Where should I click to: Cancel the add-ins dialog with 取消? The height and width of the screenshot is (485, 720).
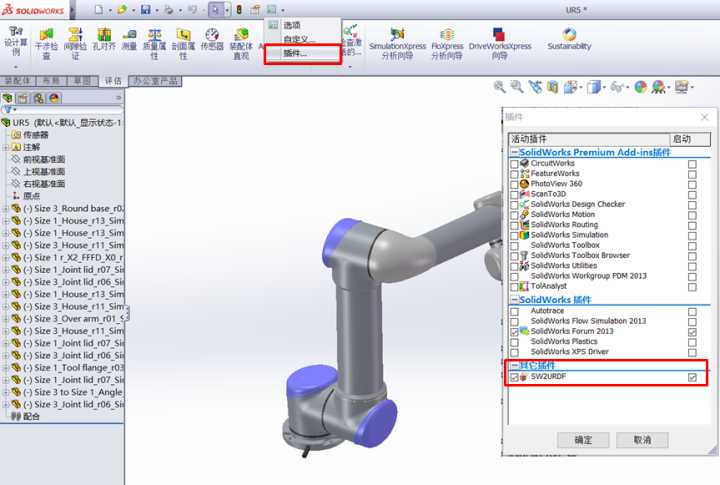(642, 440)
